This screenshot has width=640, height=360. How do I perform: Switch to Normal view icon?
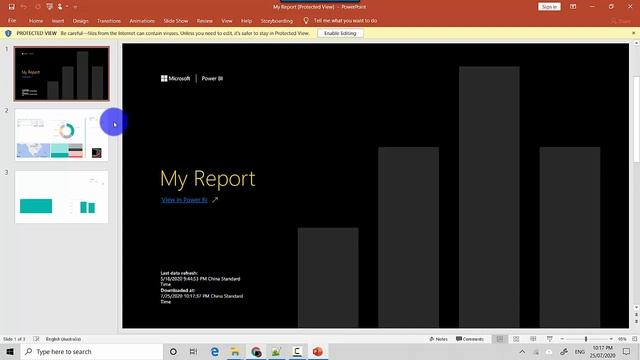click(500, 339)
